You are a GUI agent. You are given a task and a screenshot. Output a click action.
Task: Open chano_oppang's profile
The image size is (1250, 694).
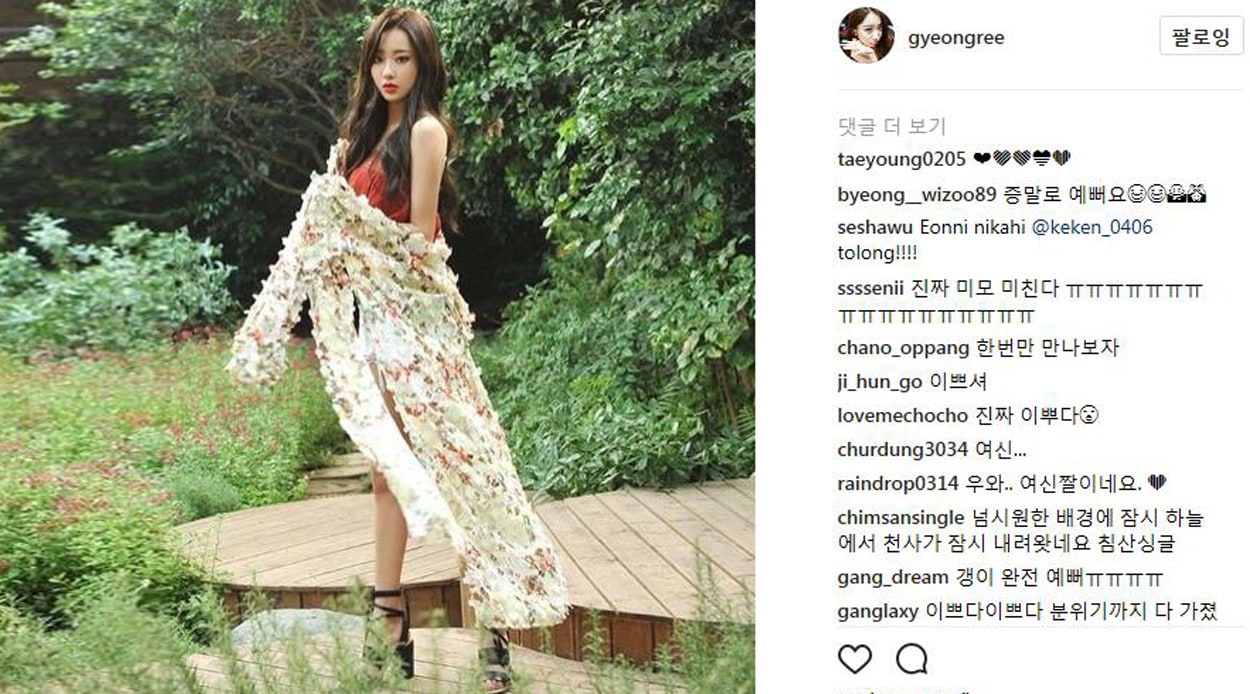903,349
